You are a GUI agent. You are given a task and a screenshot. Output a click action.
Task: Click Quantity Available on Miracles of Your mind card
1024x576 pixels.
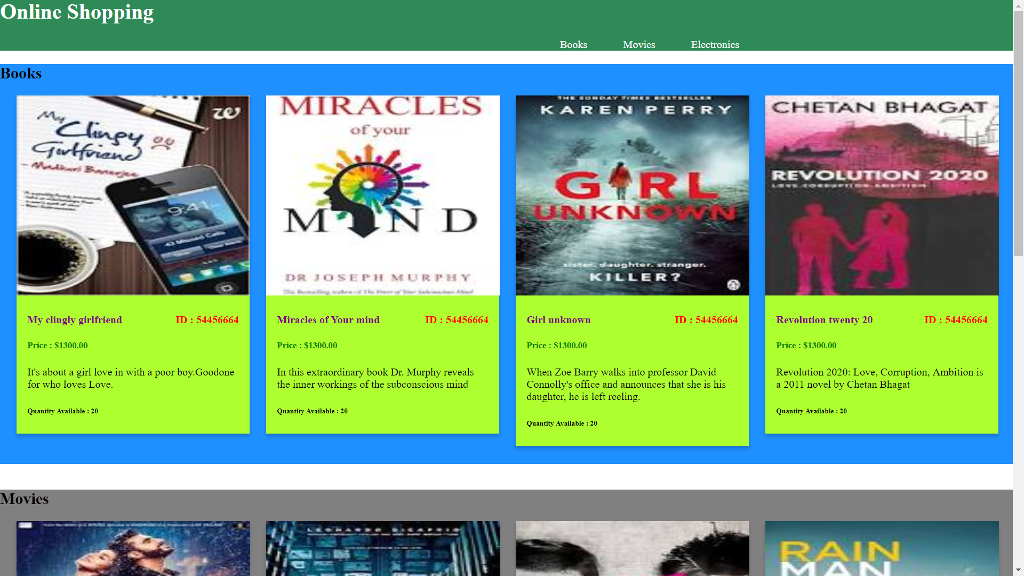(312, 411)
